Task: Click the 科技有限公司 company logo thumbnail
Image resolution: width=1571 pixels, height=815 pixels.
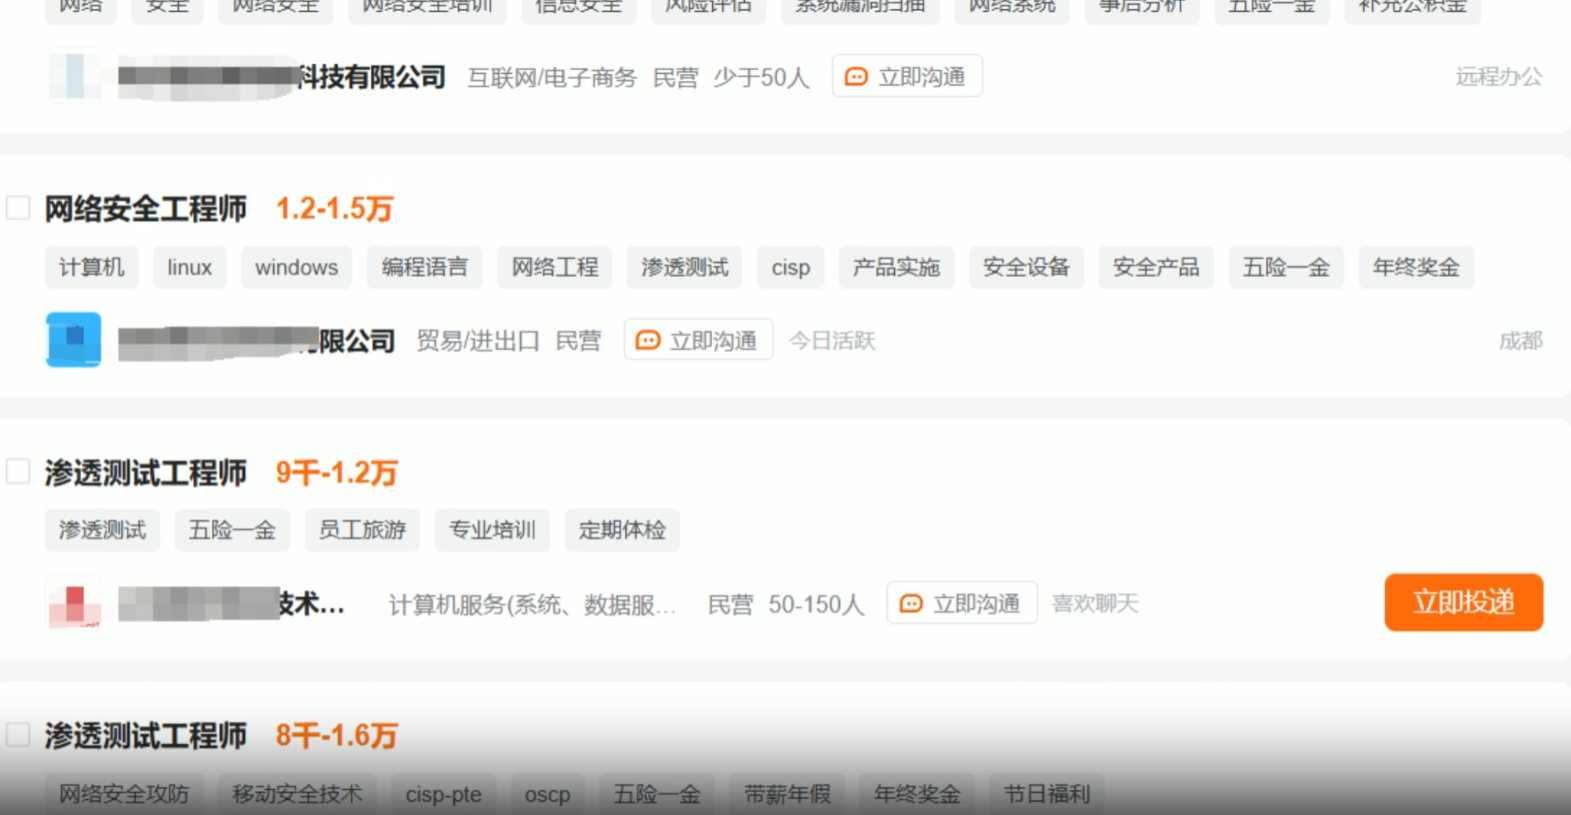Action: pos(73,76)
